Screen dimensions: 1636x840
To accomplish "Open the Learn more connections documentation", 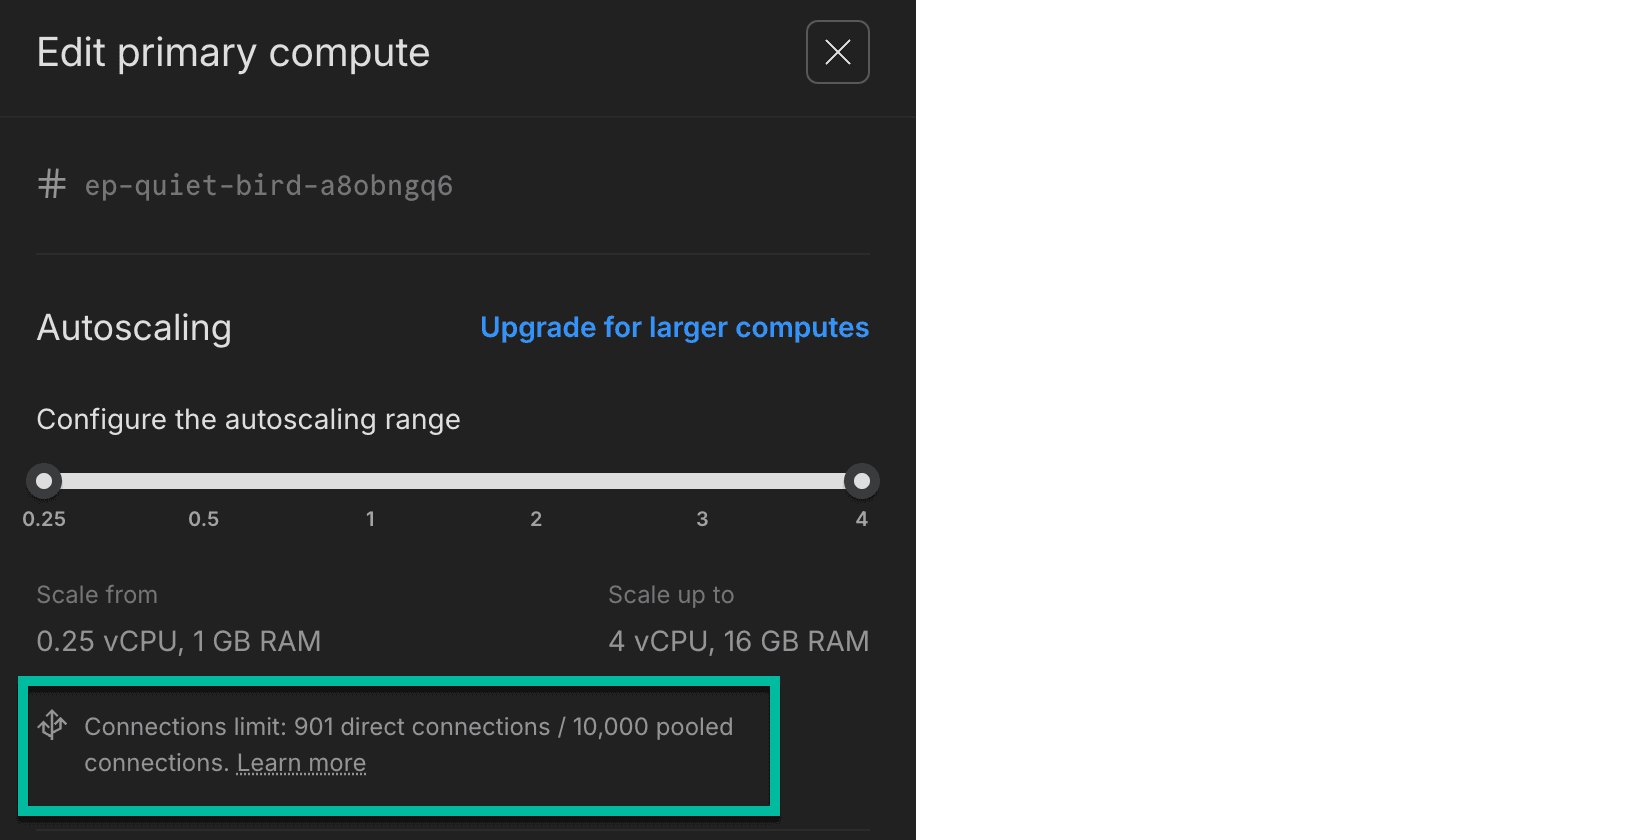I will tap(300, 762).
